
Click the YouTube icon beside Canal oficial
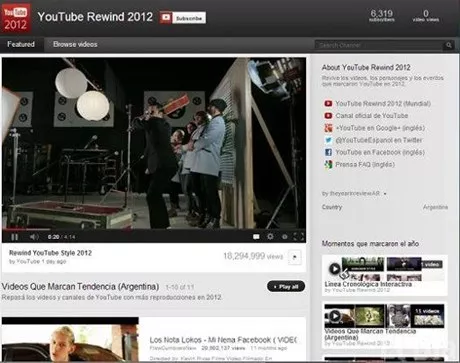(328, 116)
